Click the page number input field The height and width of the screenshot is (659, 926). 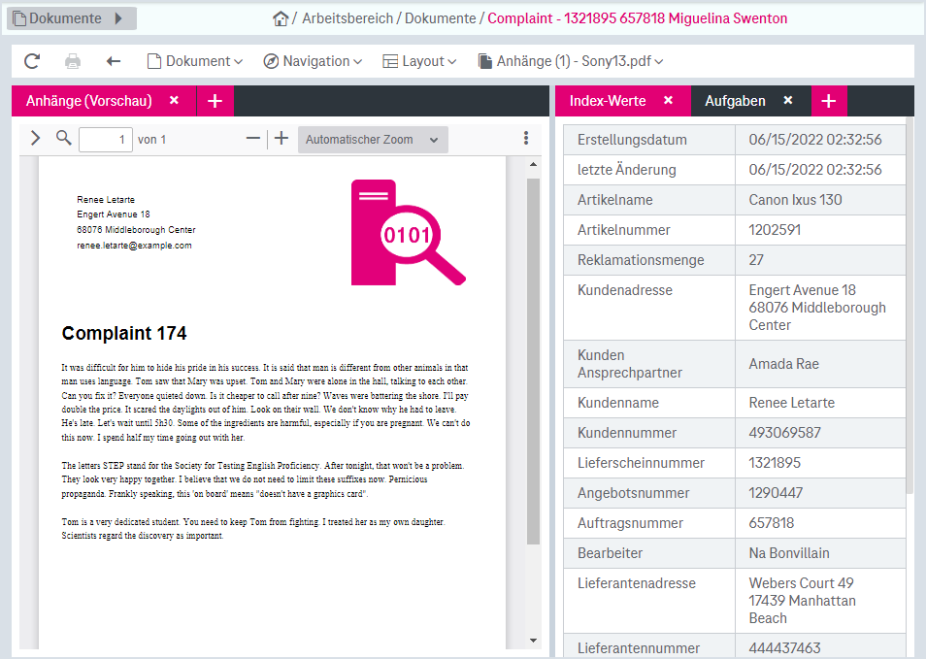(x=106, y=139)
